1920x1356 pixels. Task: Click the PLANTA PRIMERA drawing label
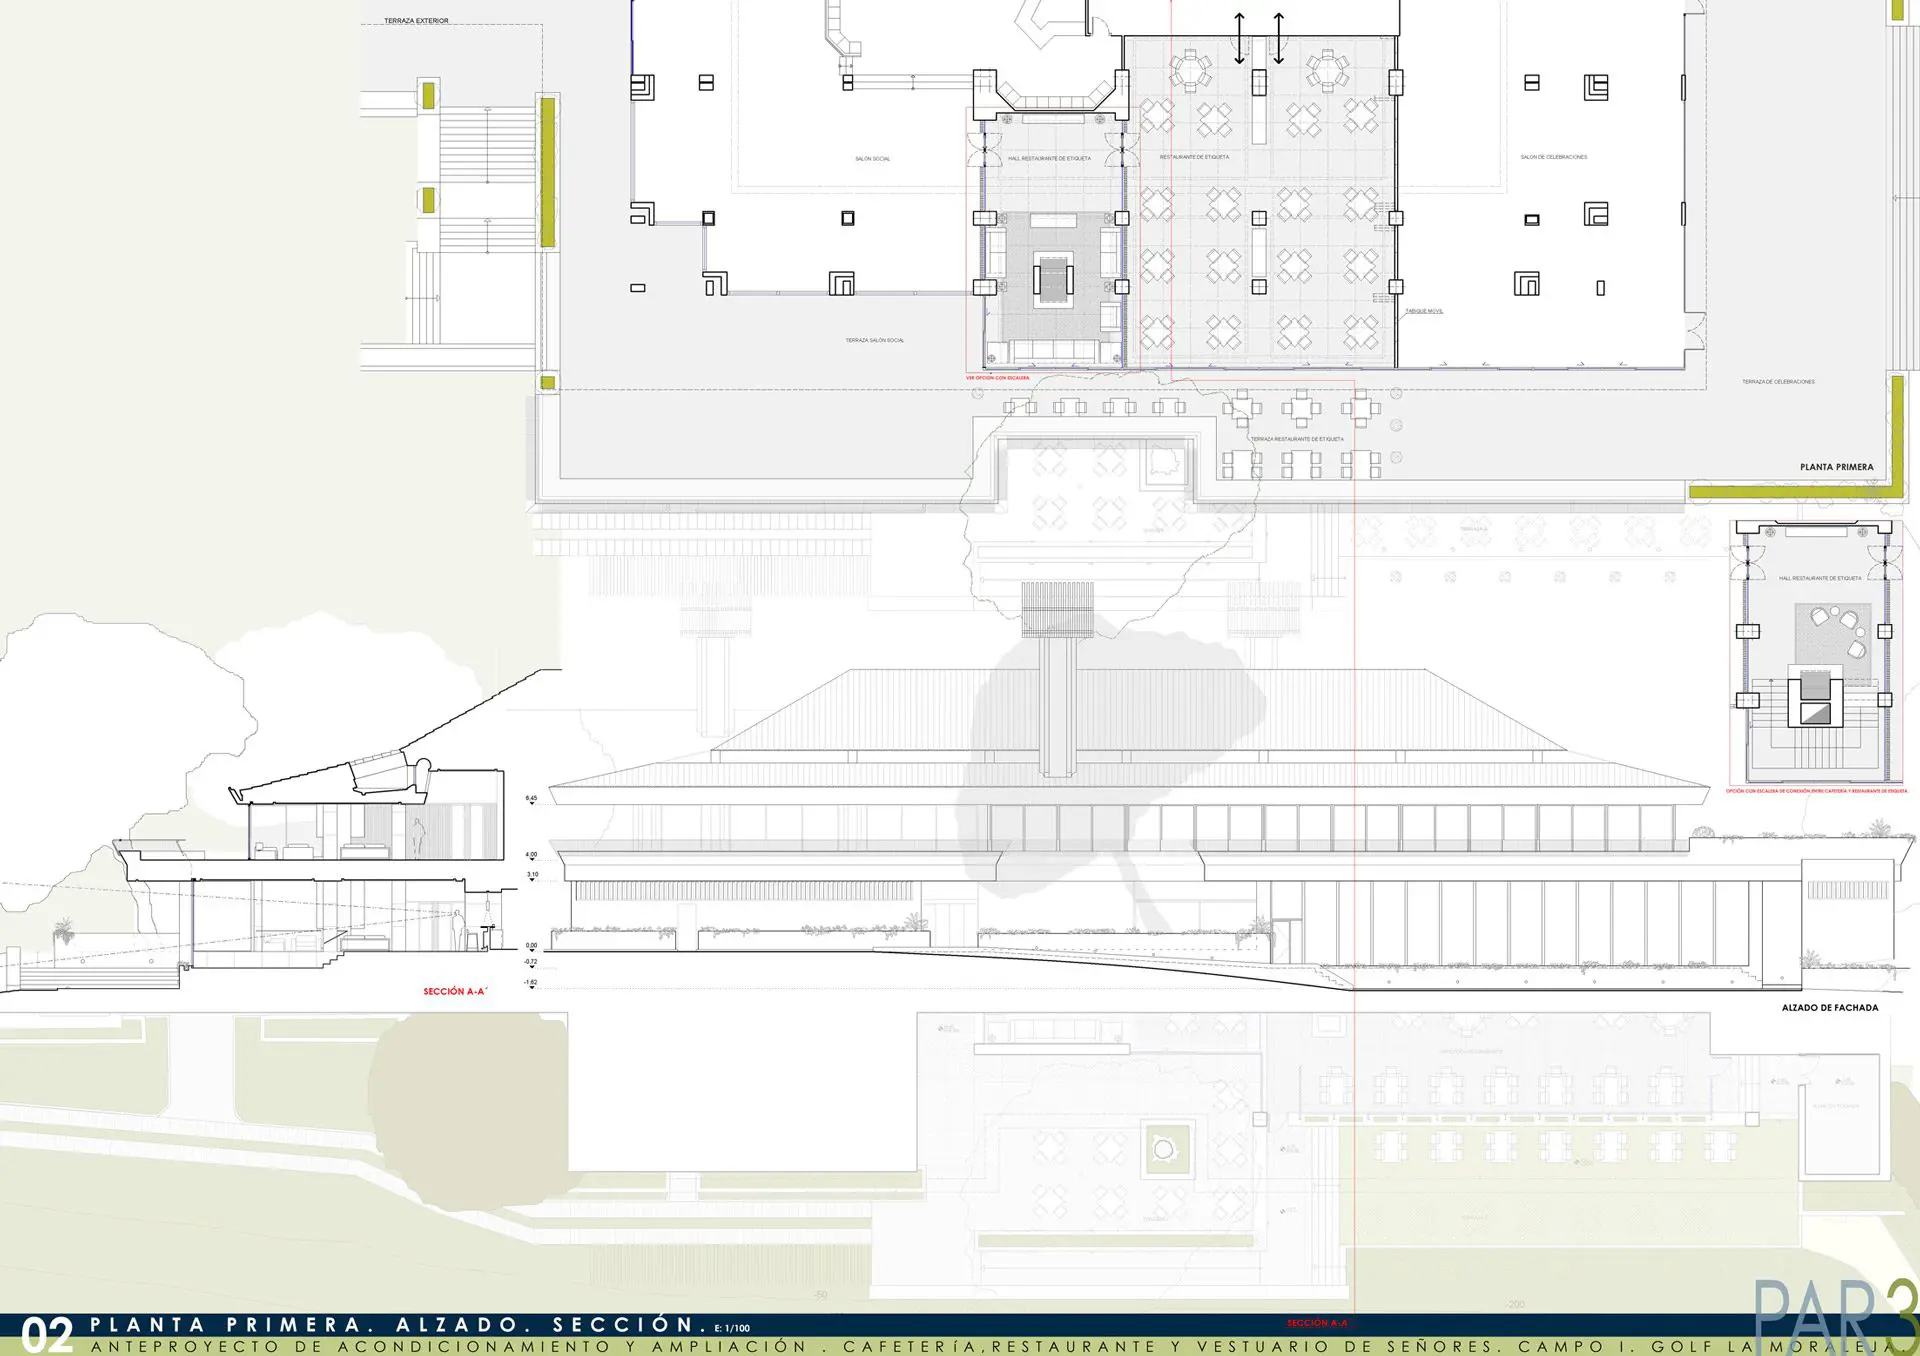(1836, 467)
